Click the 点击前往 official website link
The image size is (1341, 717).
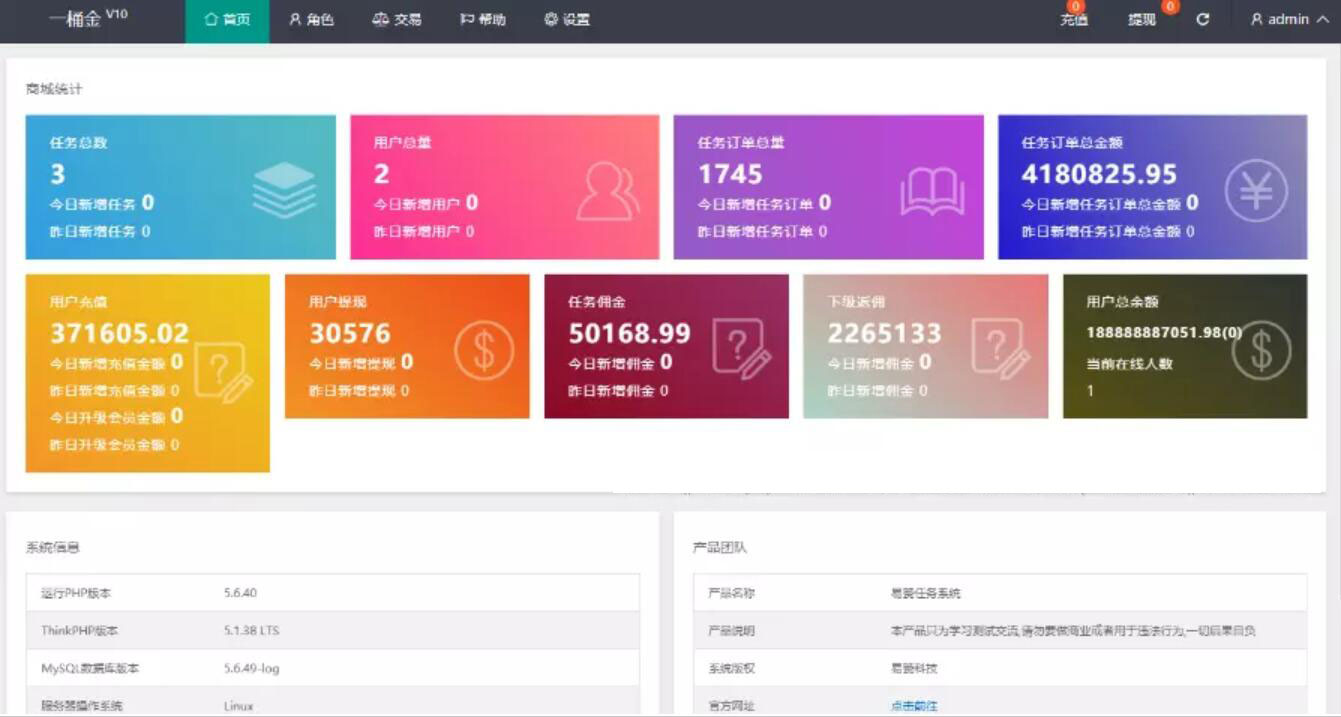[914, 705]
